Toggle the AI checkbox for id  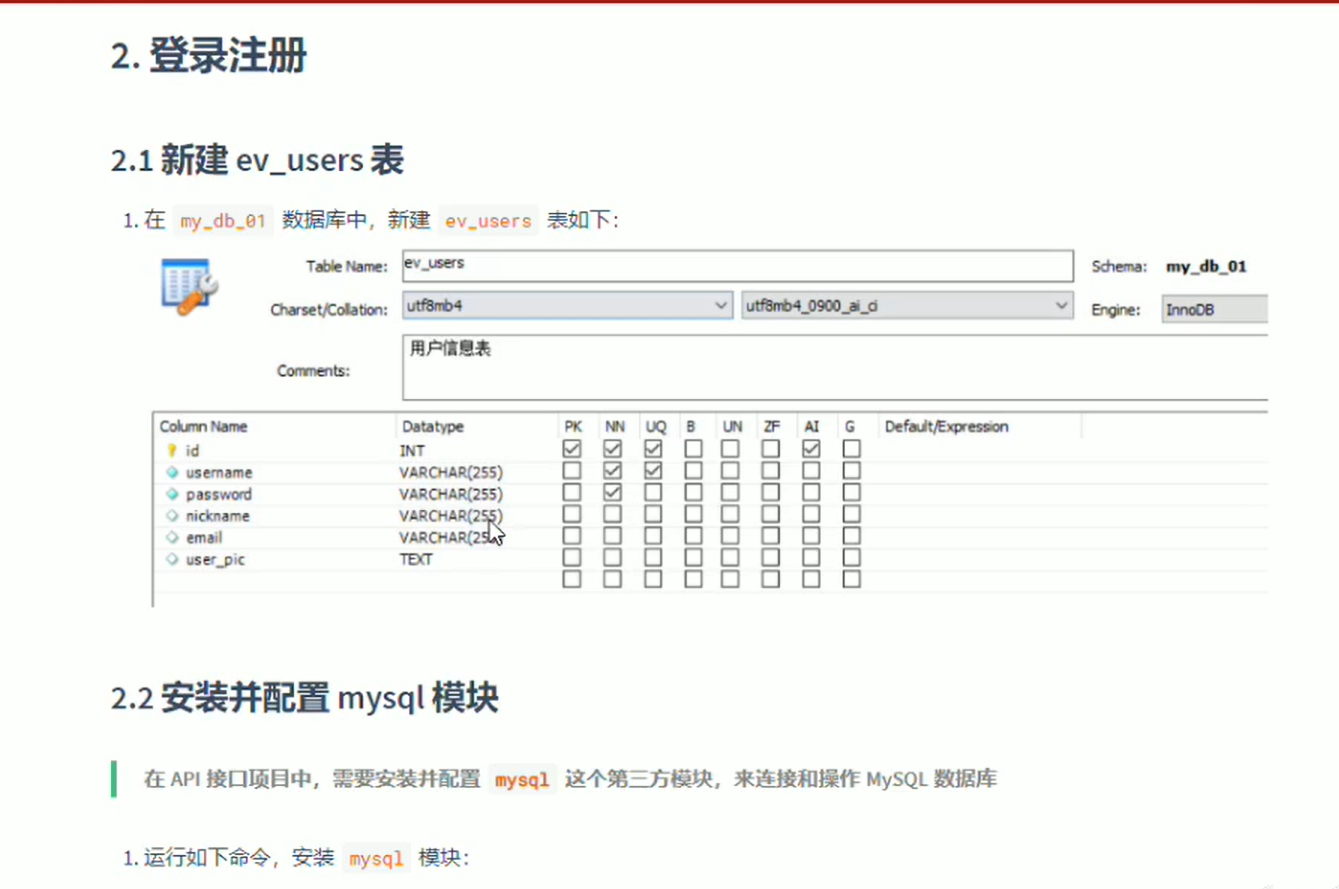811,450
